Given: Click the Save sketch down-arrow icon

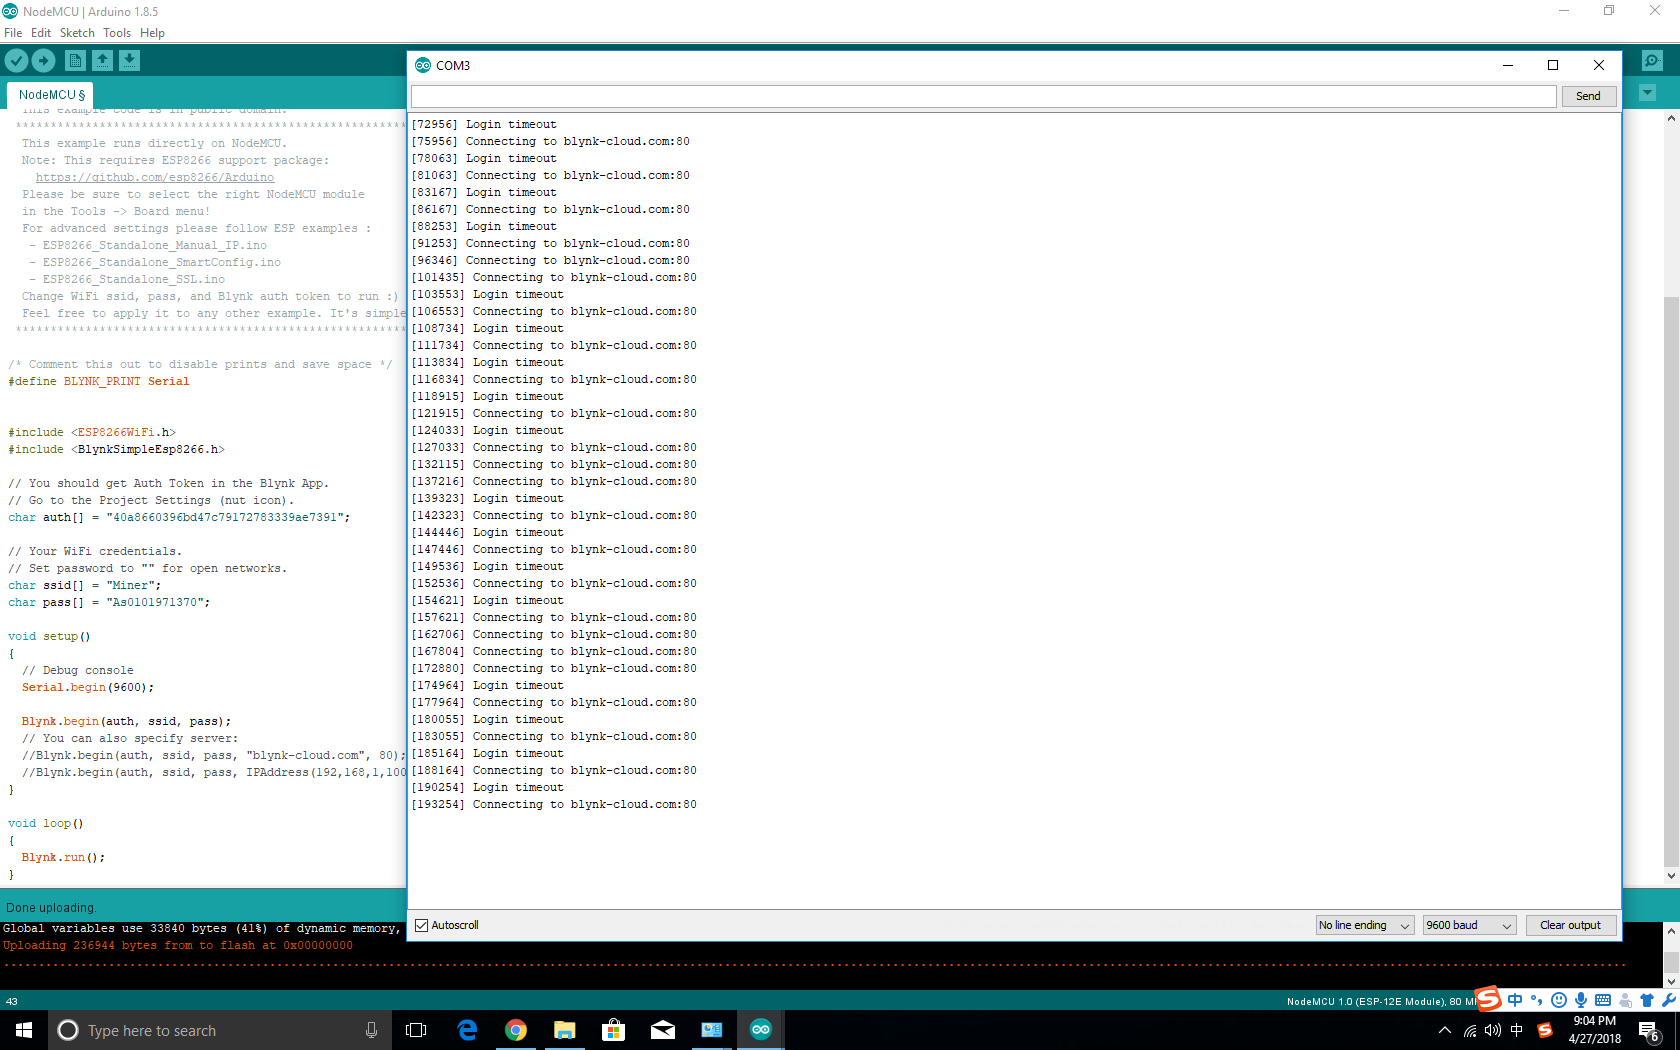Looking at the screenshot, I should pyautogui.click(x=129, y=61).
